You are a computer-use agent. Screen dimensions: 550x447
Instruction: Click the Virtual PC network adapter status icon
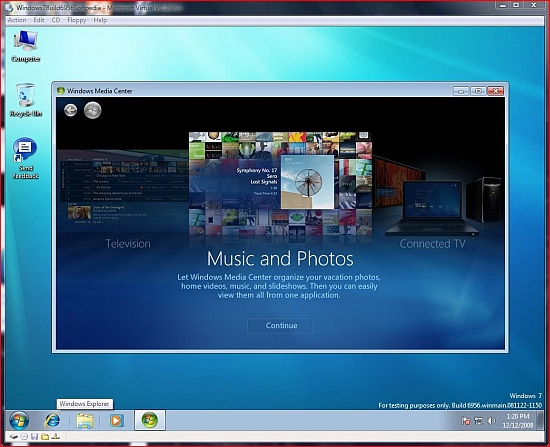56,436
